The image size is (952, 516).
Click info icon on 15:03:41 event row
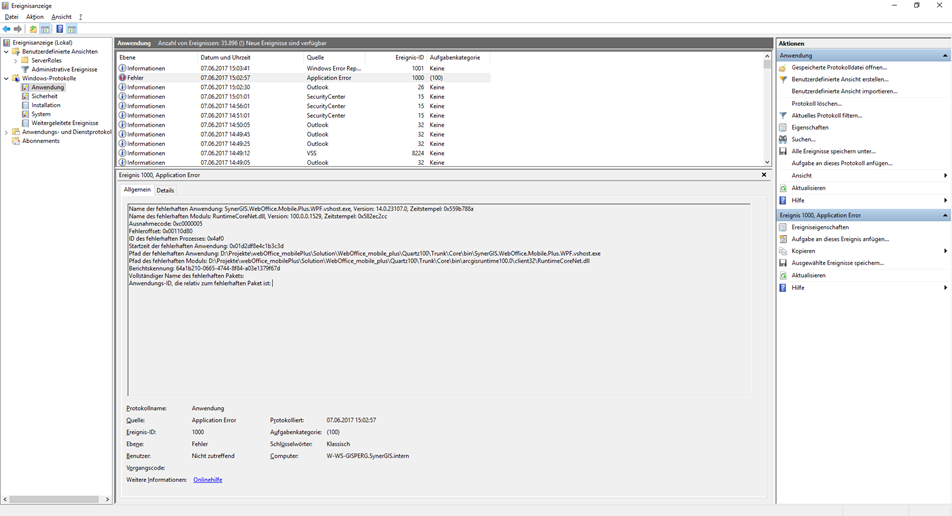point(123,68)
